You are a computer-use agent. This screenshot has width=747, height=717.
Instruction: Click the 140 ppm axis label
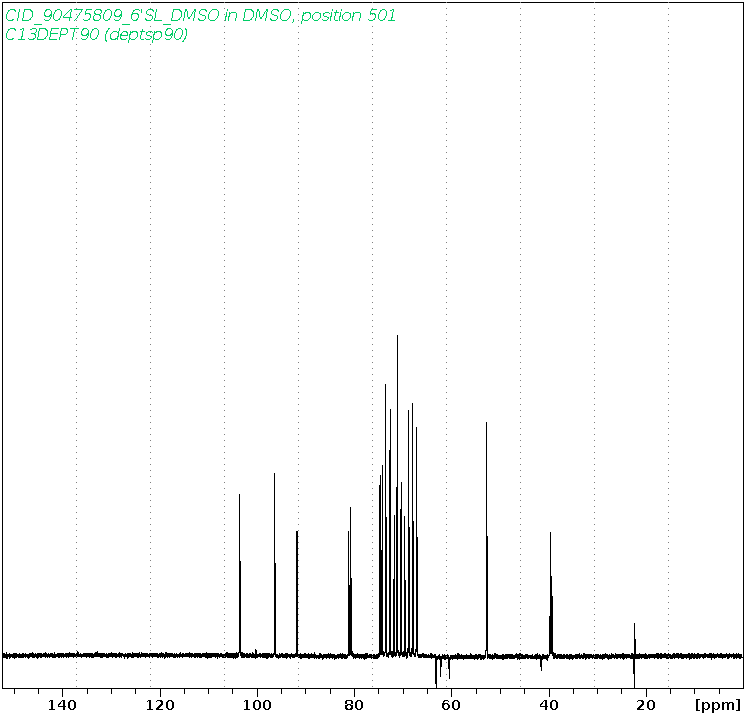pos(62,705)
